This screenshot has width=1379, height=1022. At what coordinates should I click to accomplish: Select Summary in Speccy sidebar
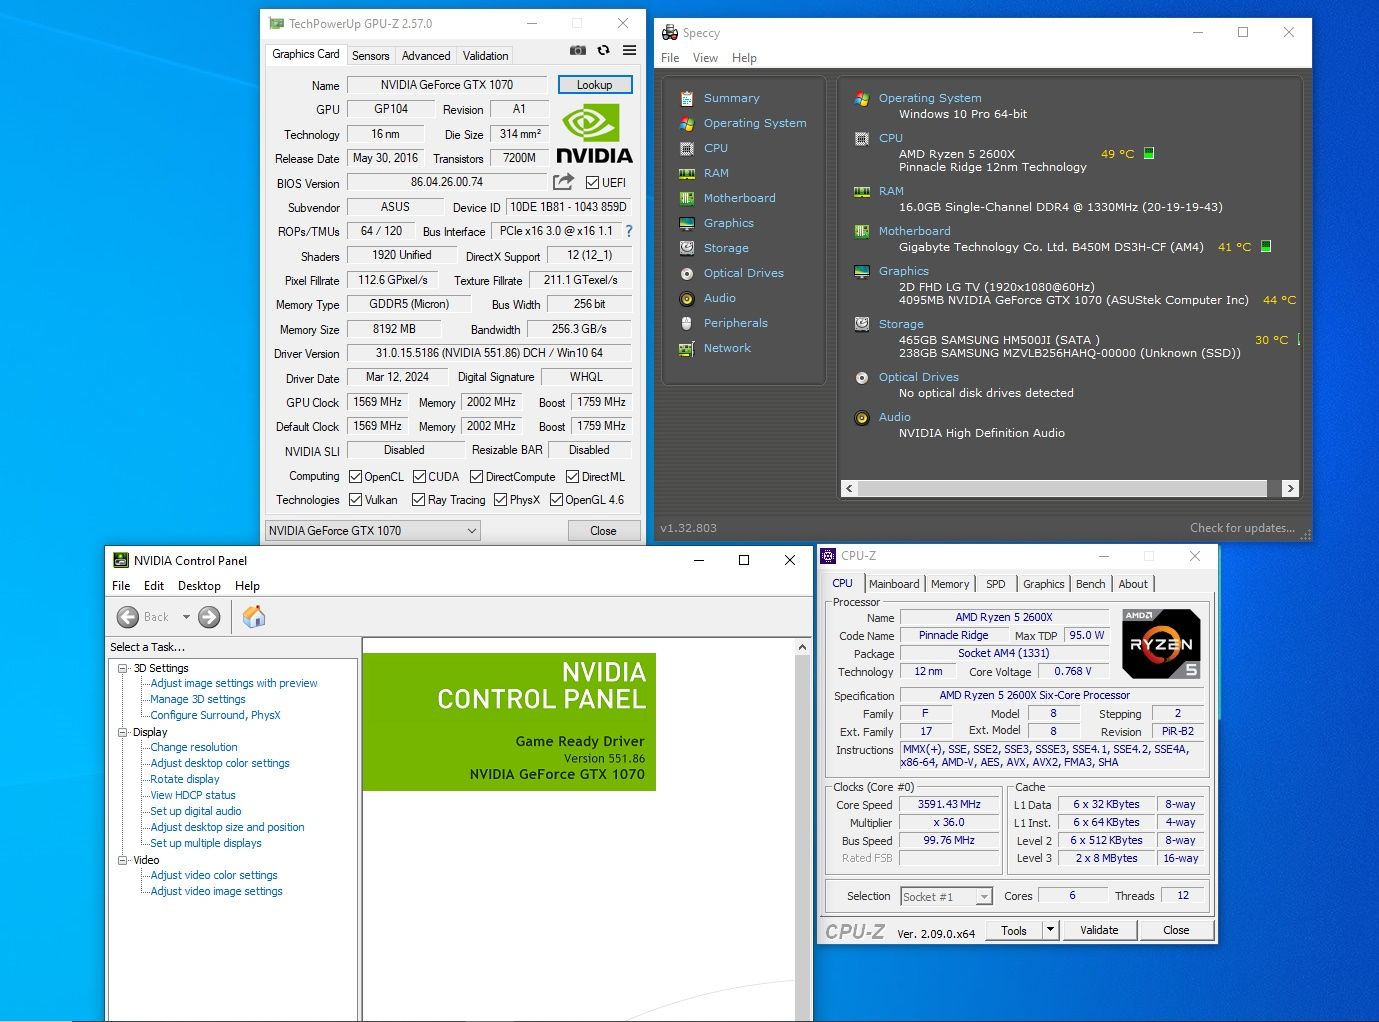pos(731,98)
